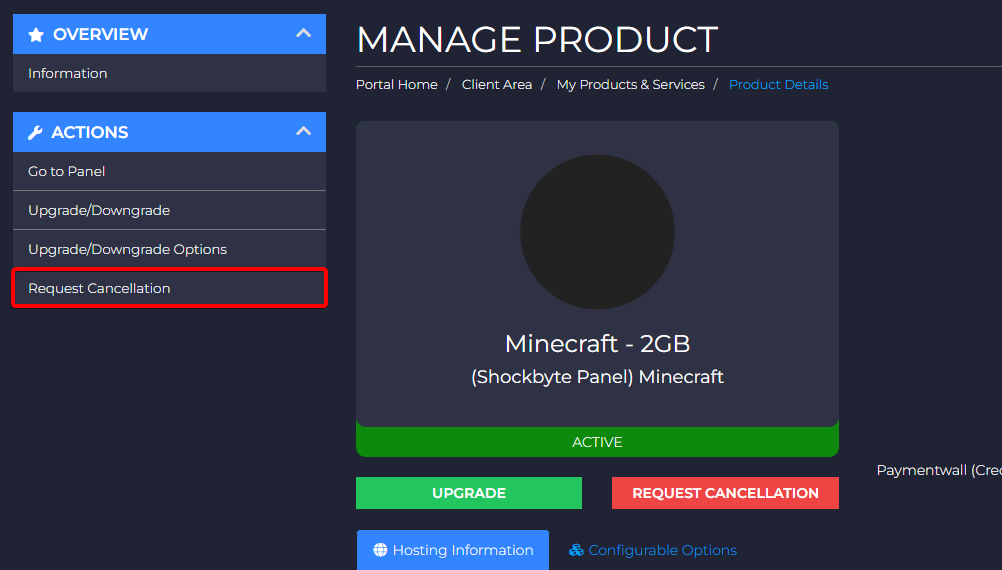Click the green Upgrade button

click(469, 493)
